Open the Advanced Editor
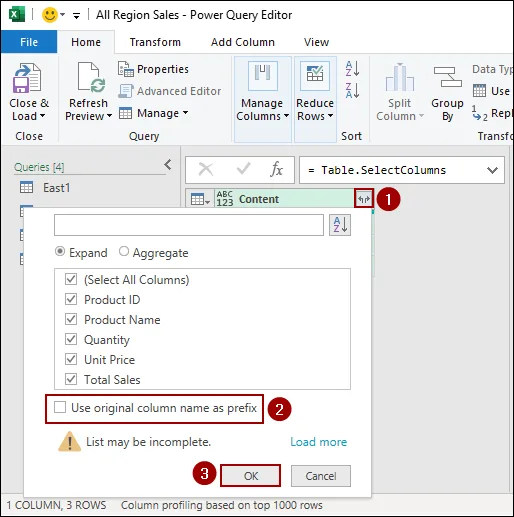The width and height of the screenshot is (514, 517). pos(169,91)
